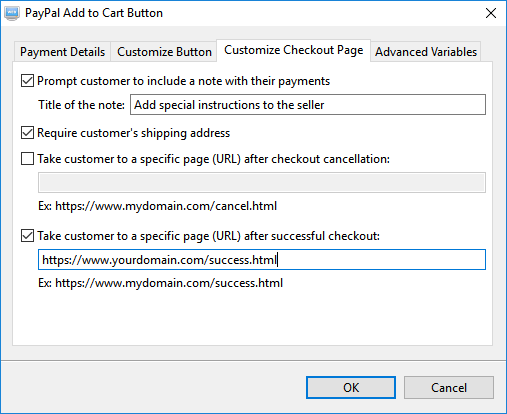Click the 'Title of the note:' label
This screenshot has height=414, width=507.
click(x=81, y=105)
